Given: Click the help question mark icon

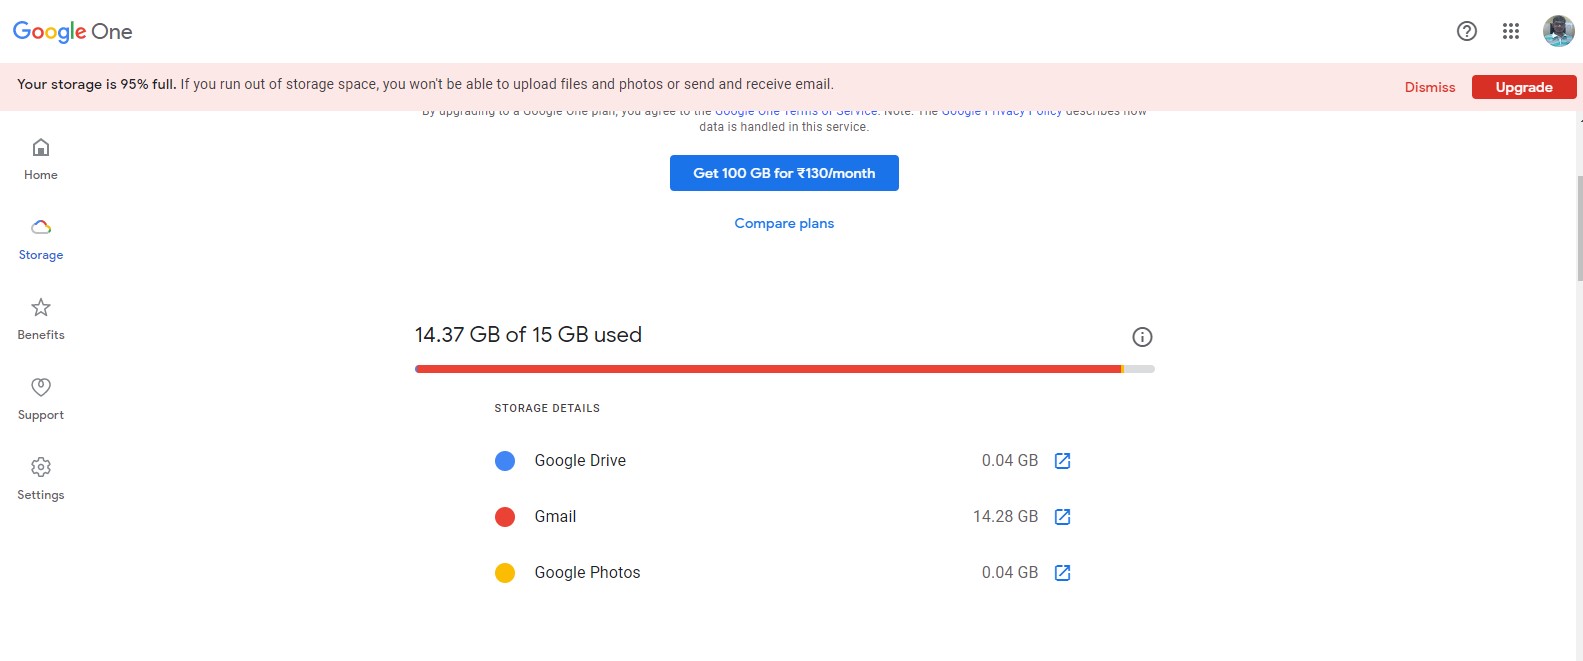Looking at the screenshot, I should (x=1467, y=31).
